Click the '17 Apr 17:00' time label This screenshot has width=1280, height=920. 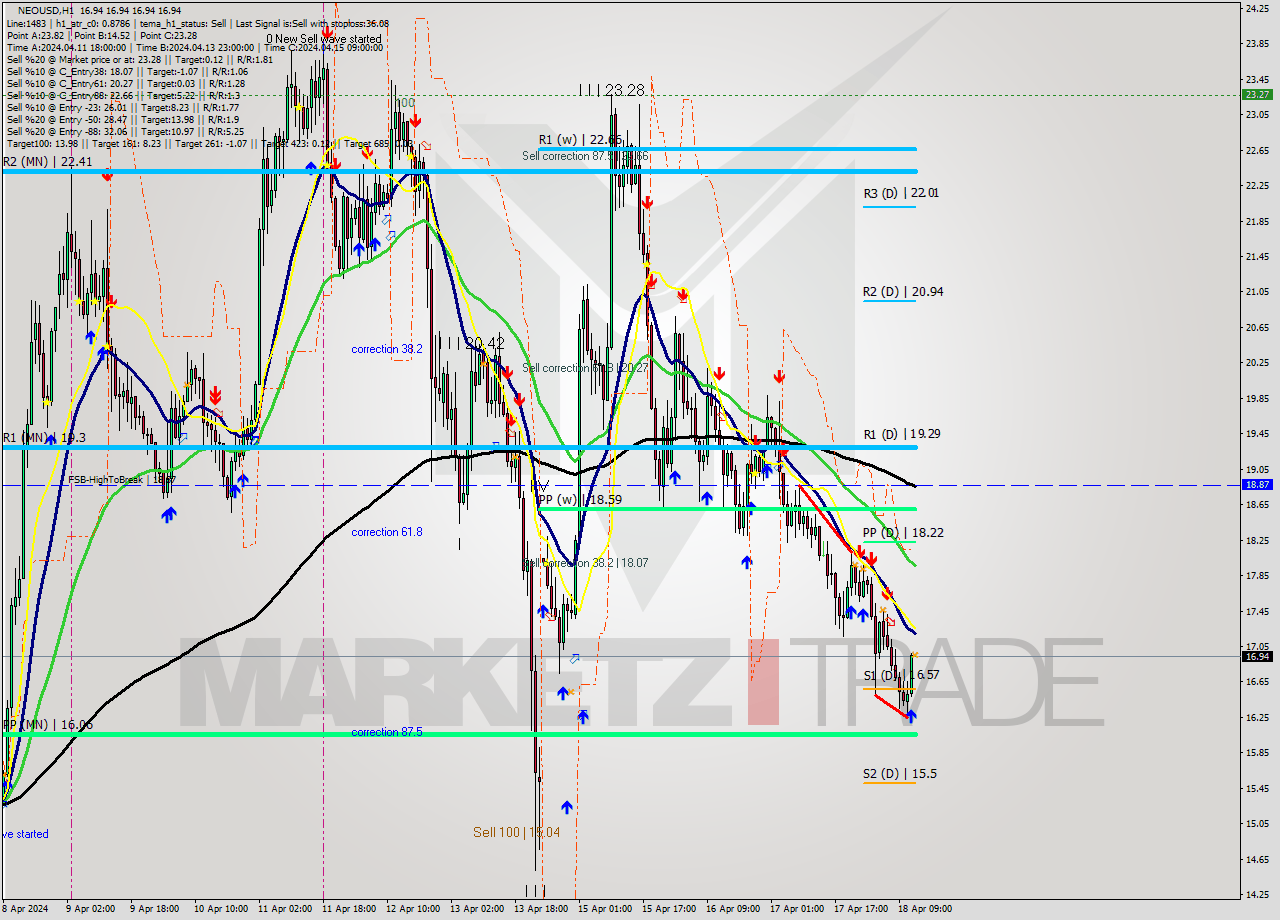[860, 909]
